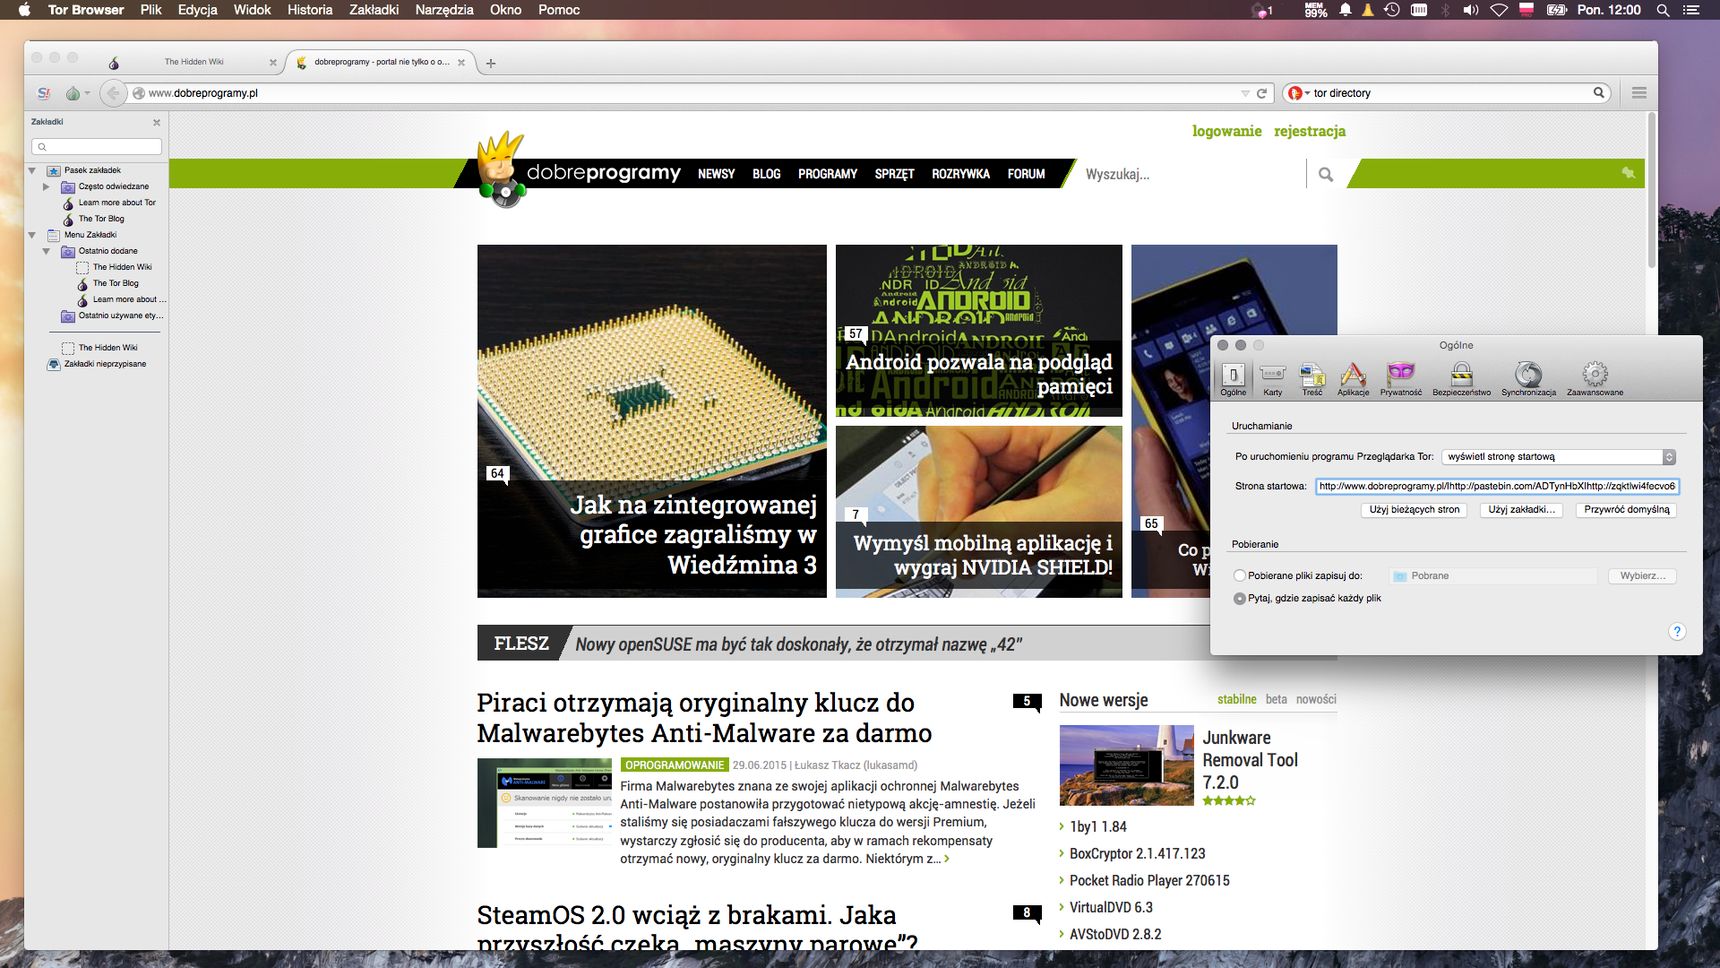
Task: Open the Edycja menu
Action: point(198,10)
